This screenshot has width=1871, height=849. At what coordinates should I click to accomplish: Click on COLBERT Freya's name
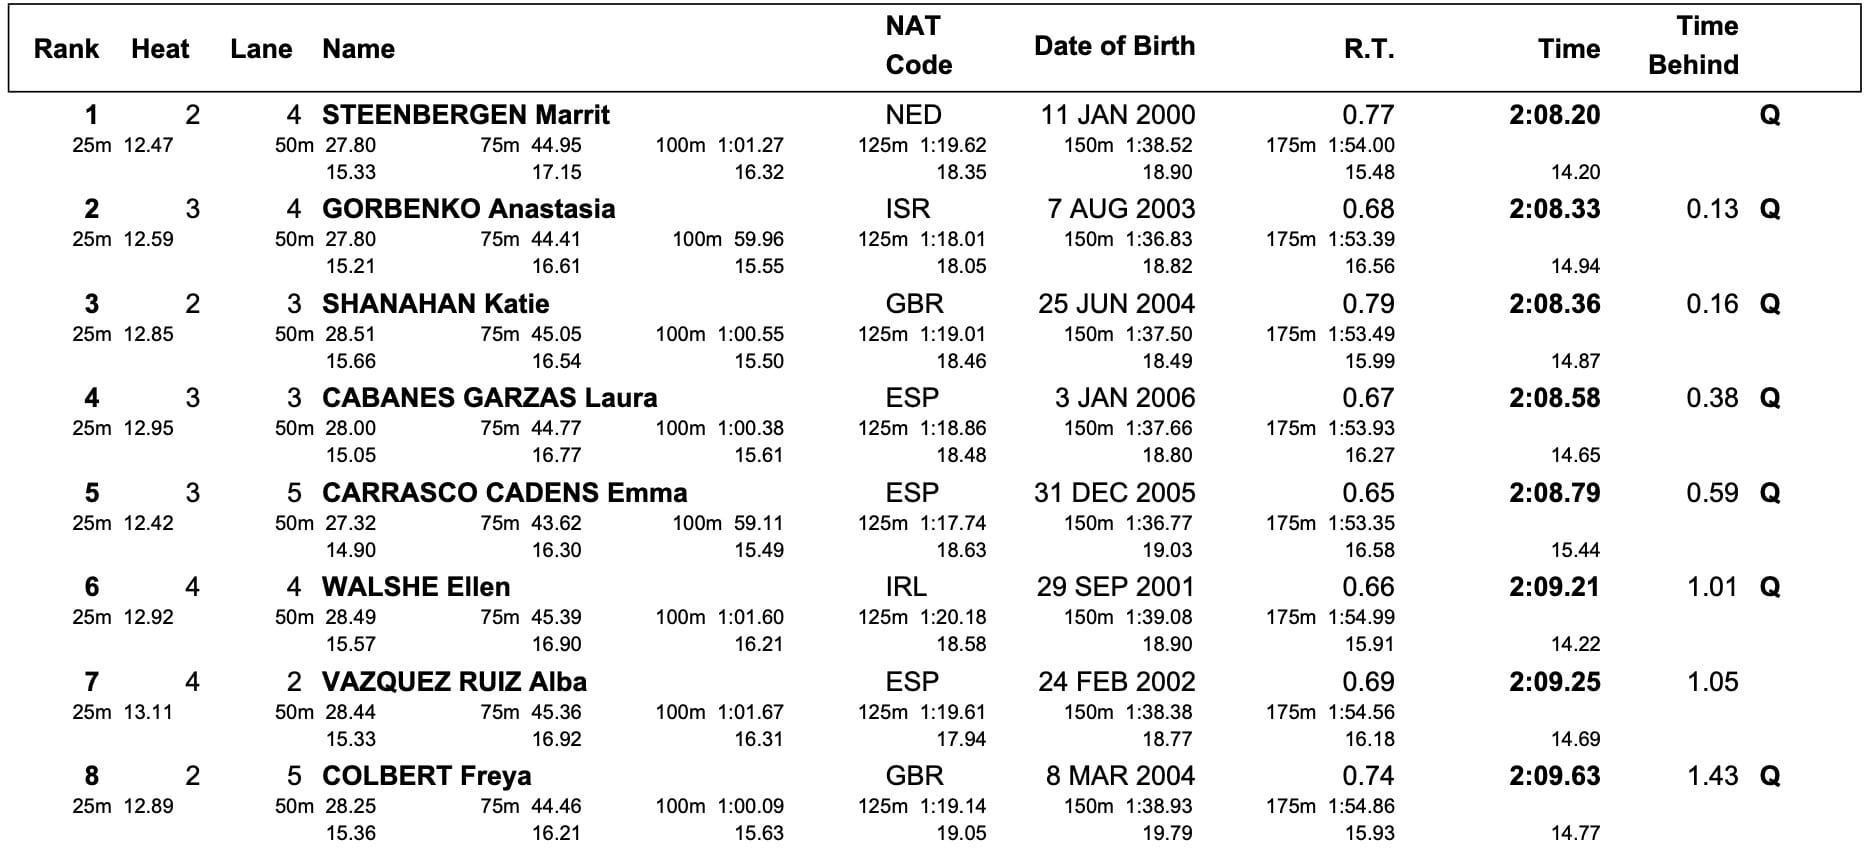pyautogui.click(x=426, y=776)
